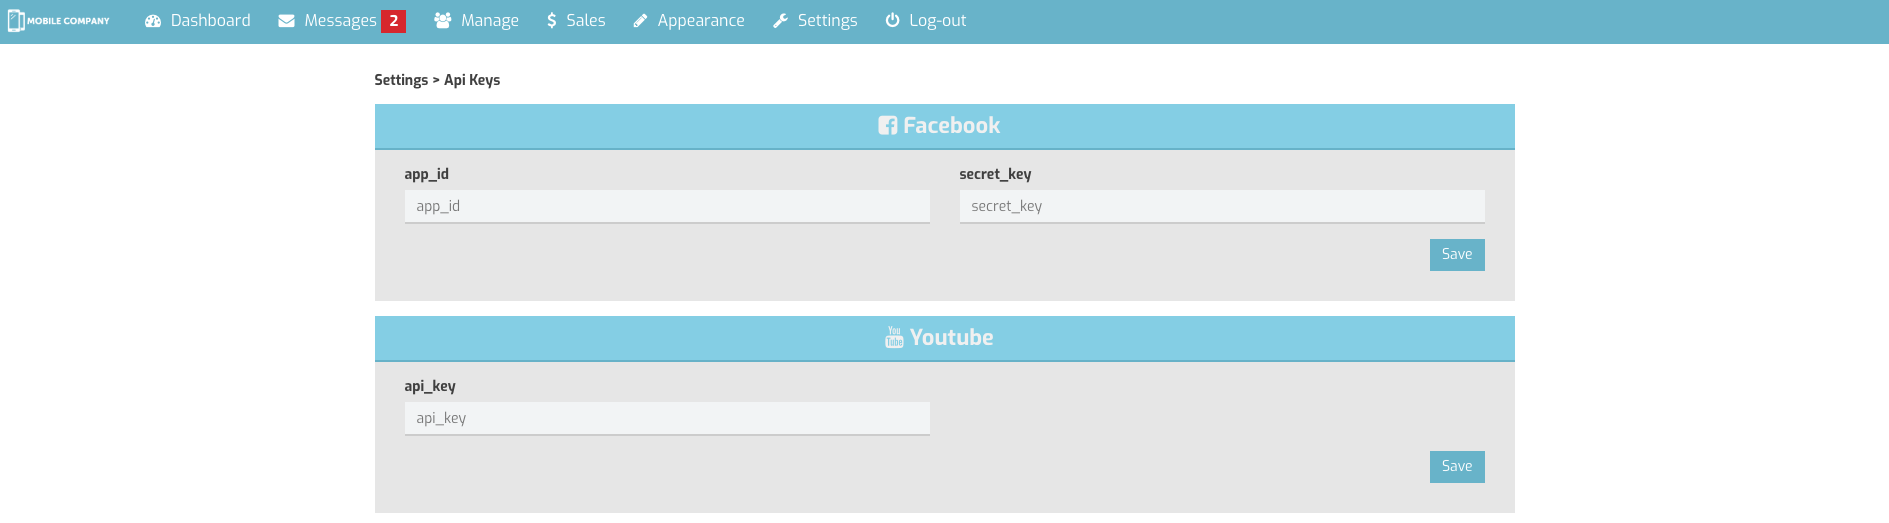Image resolution: width=1889 pixels, height=523 pixels.
Task: Click the Sales dollar sign icon
Action: click(551, 21)
